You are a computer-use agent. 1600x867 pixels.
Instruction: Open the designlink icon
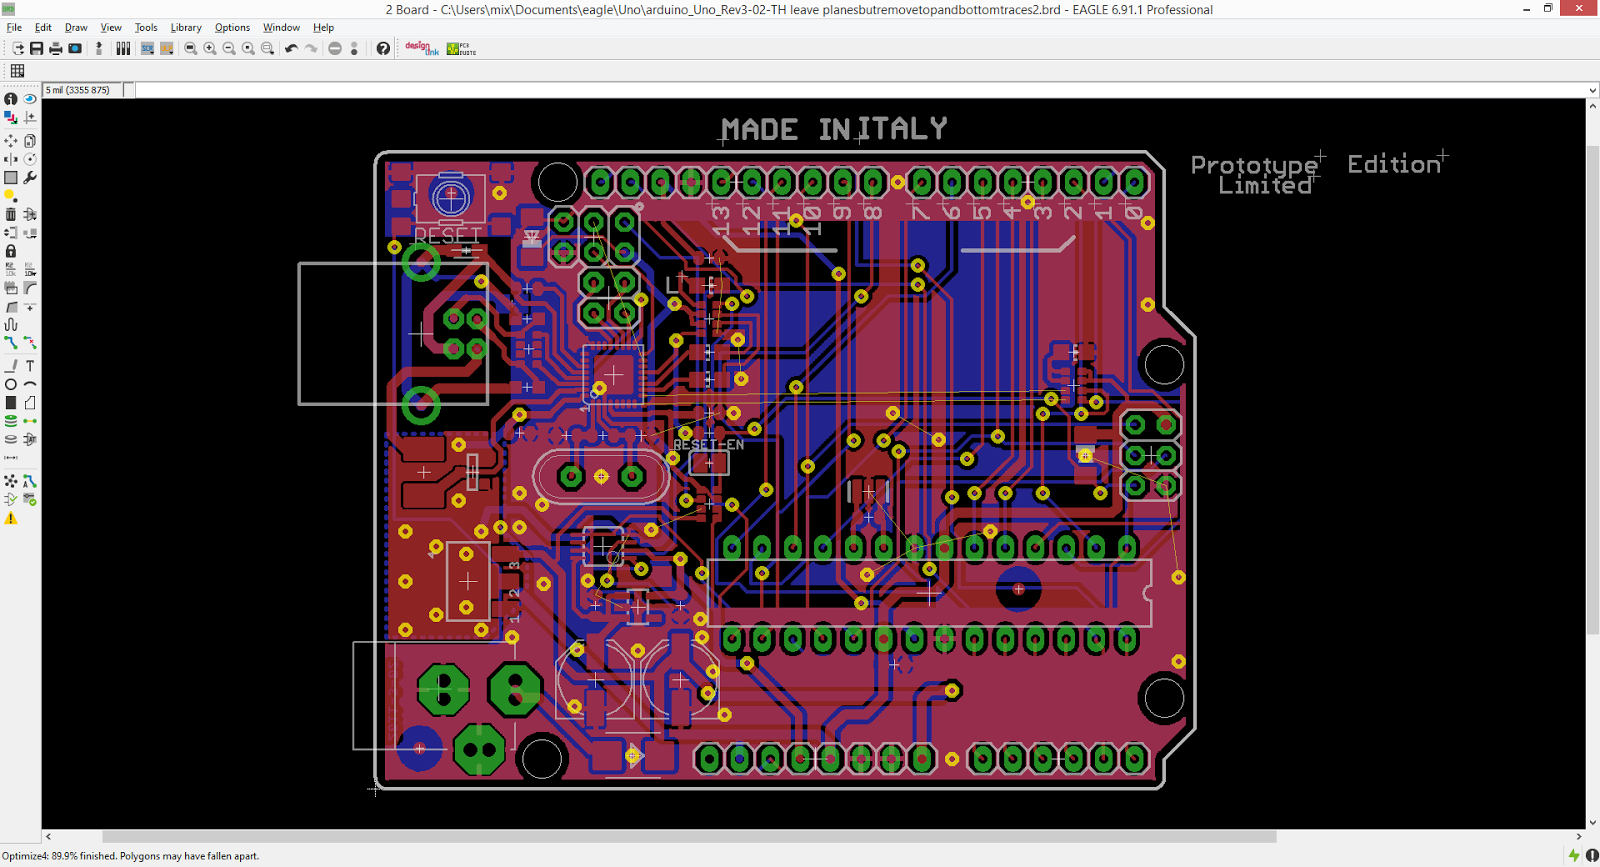pos(421,48)
